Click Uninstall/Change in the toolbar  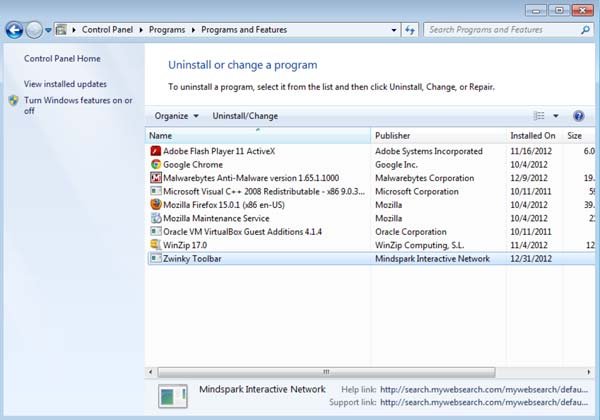pyautogui.click(x=245, y=116)
